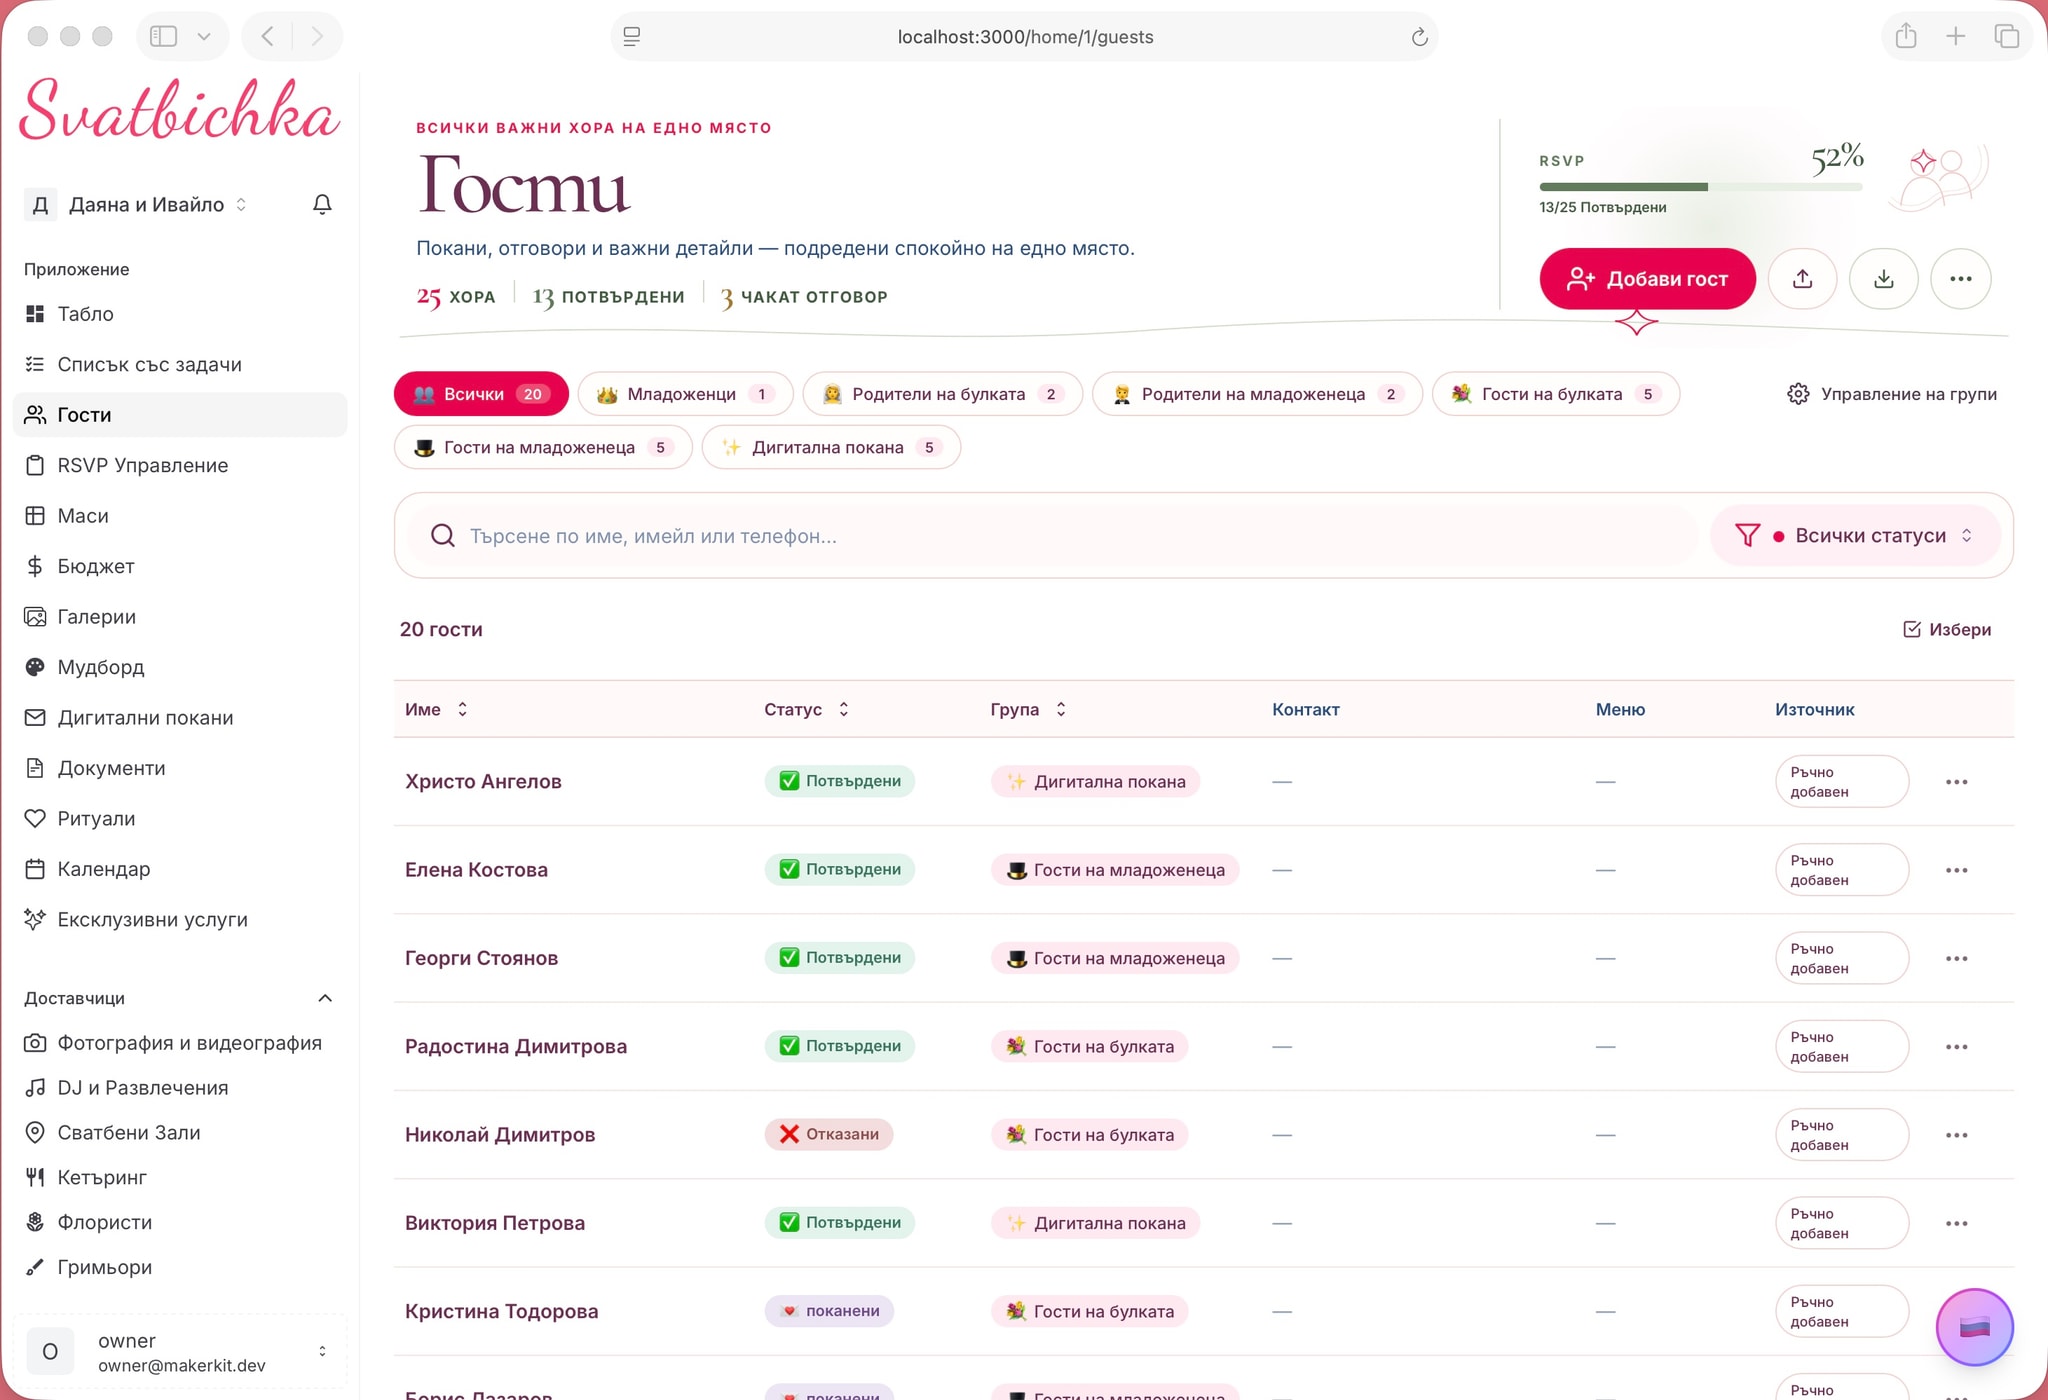
Task: Click Избери to select guests
Action: (x=1946, y=629)
